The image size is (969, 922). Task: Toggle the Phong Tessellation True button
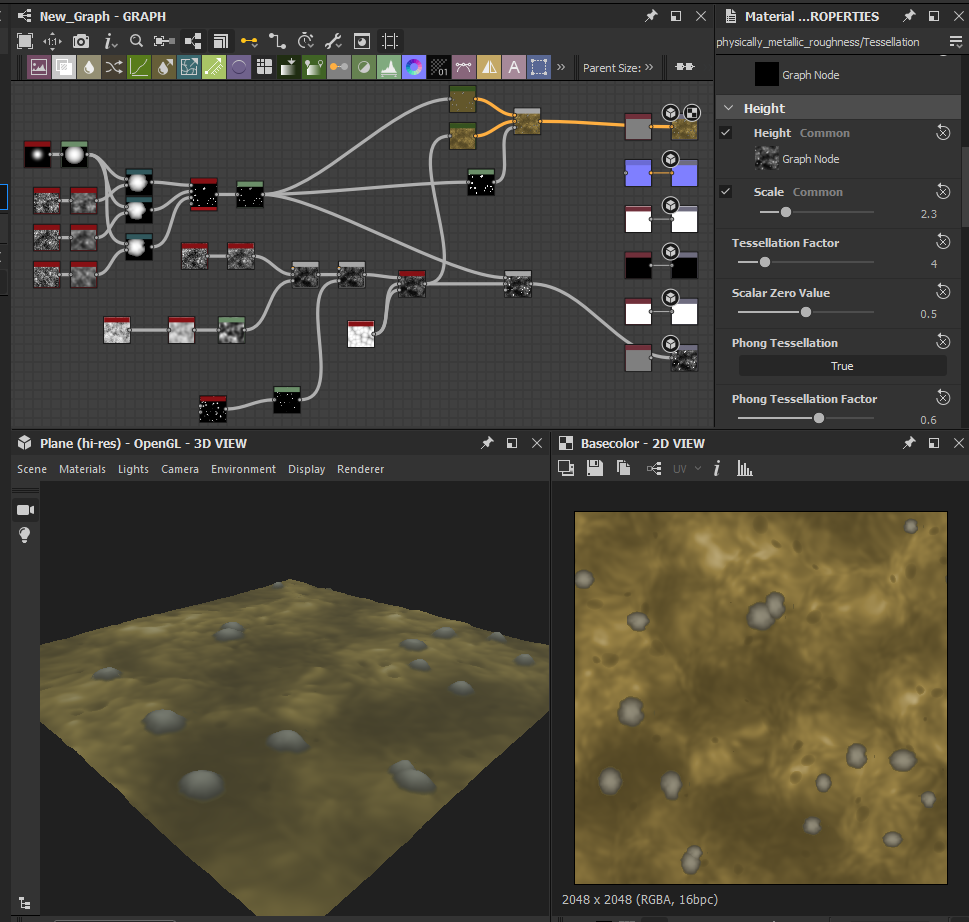[x=842, y=366]
